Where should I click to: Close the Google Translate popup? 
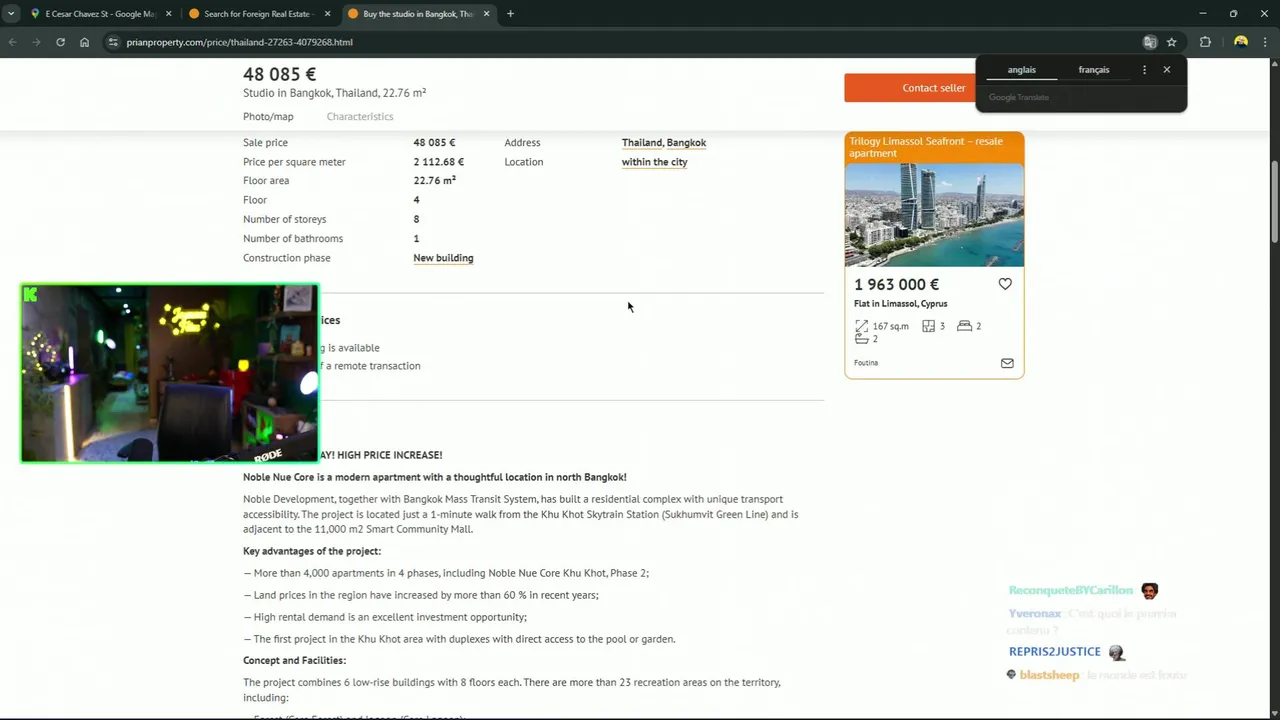pos(1166,70)
